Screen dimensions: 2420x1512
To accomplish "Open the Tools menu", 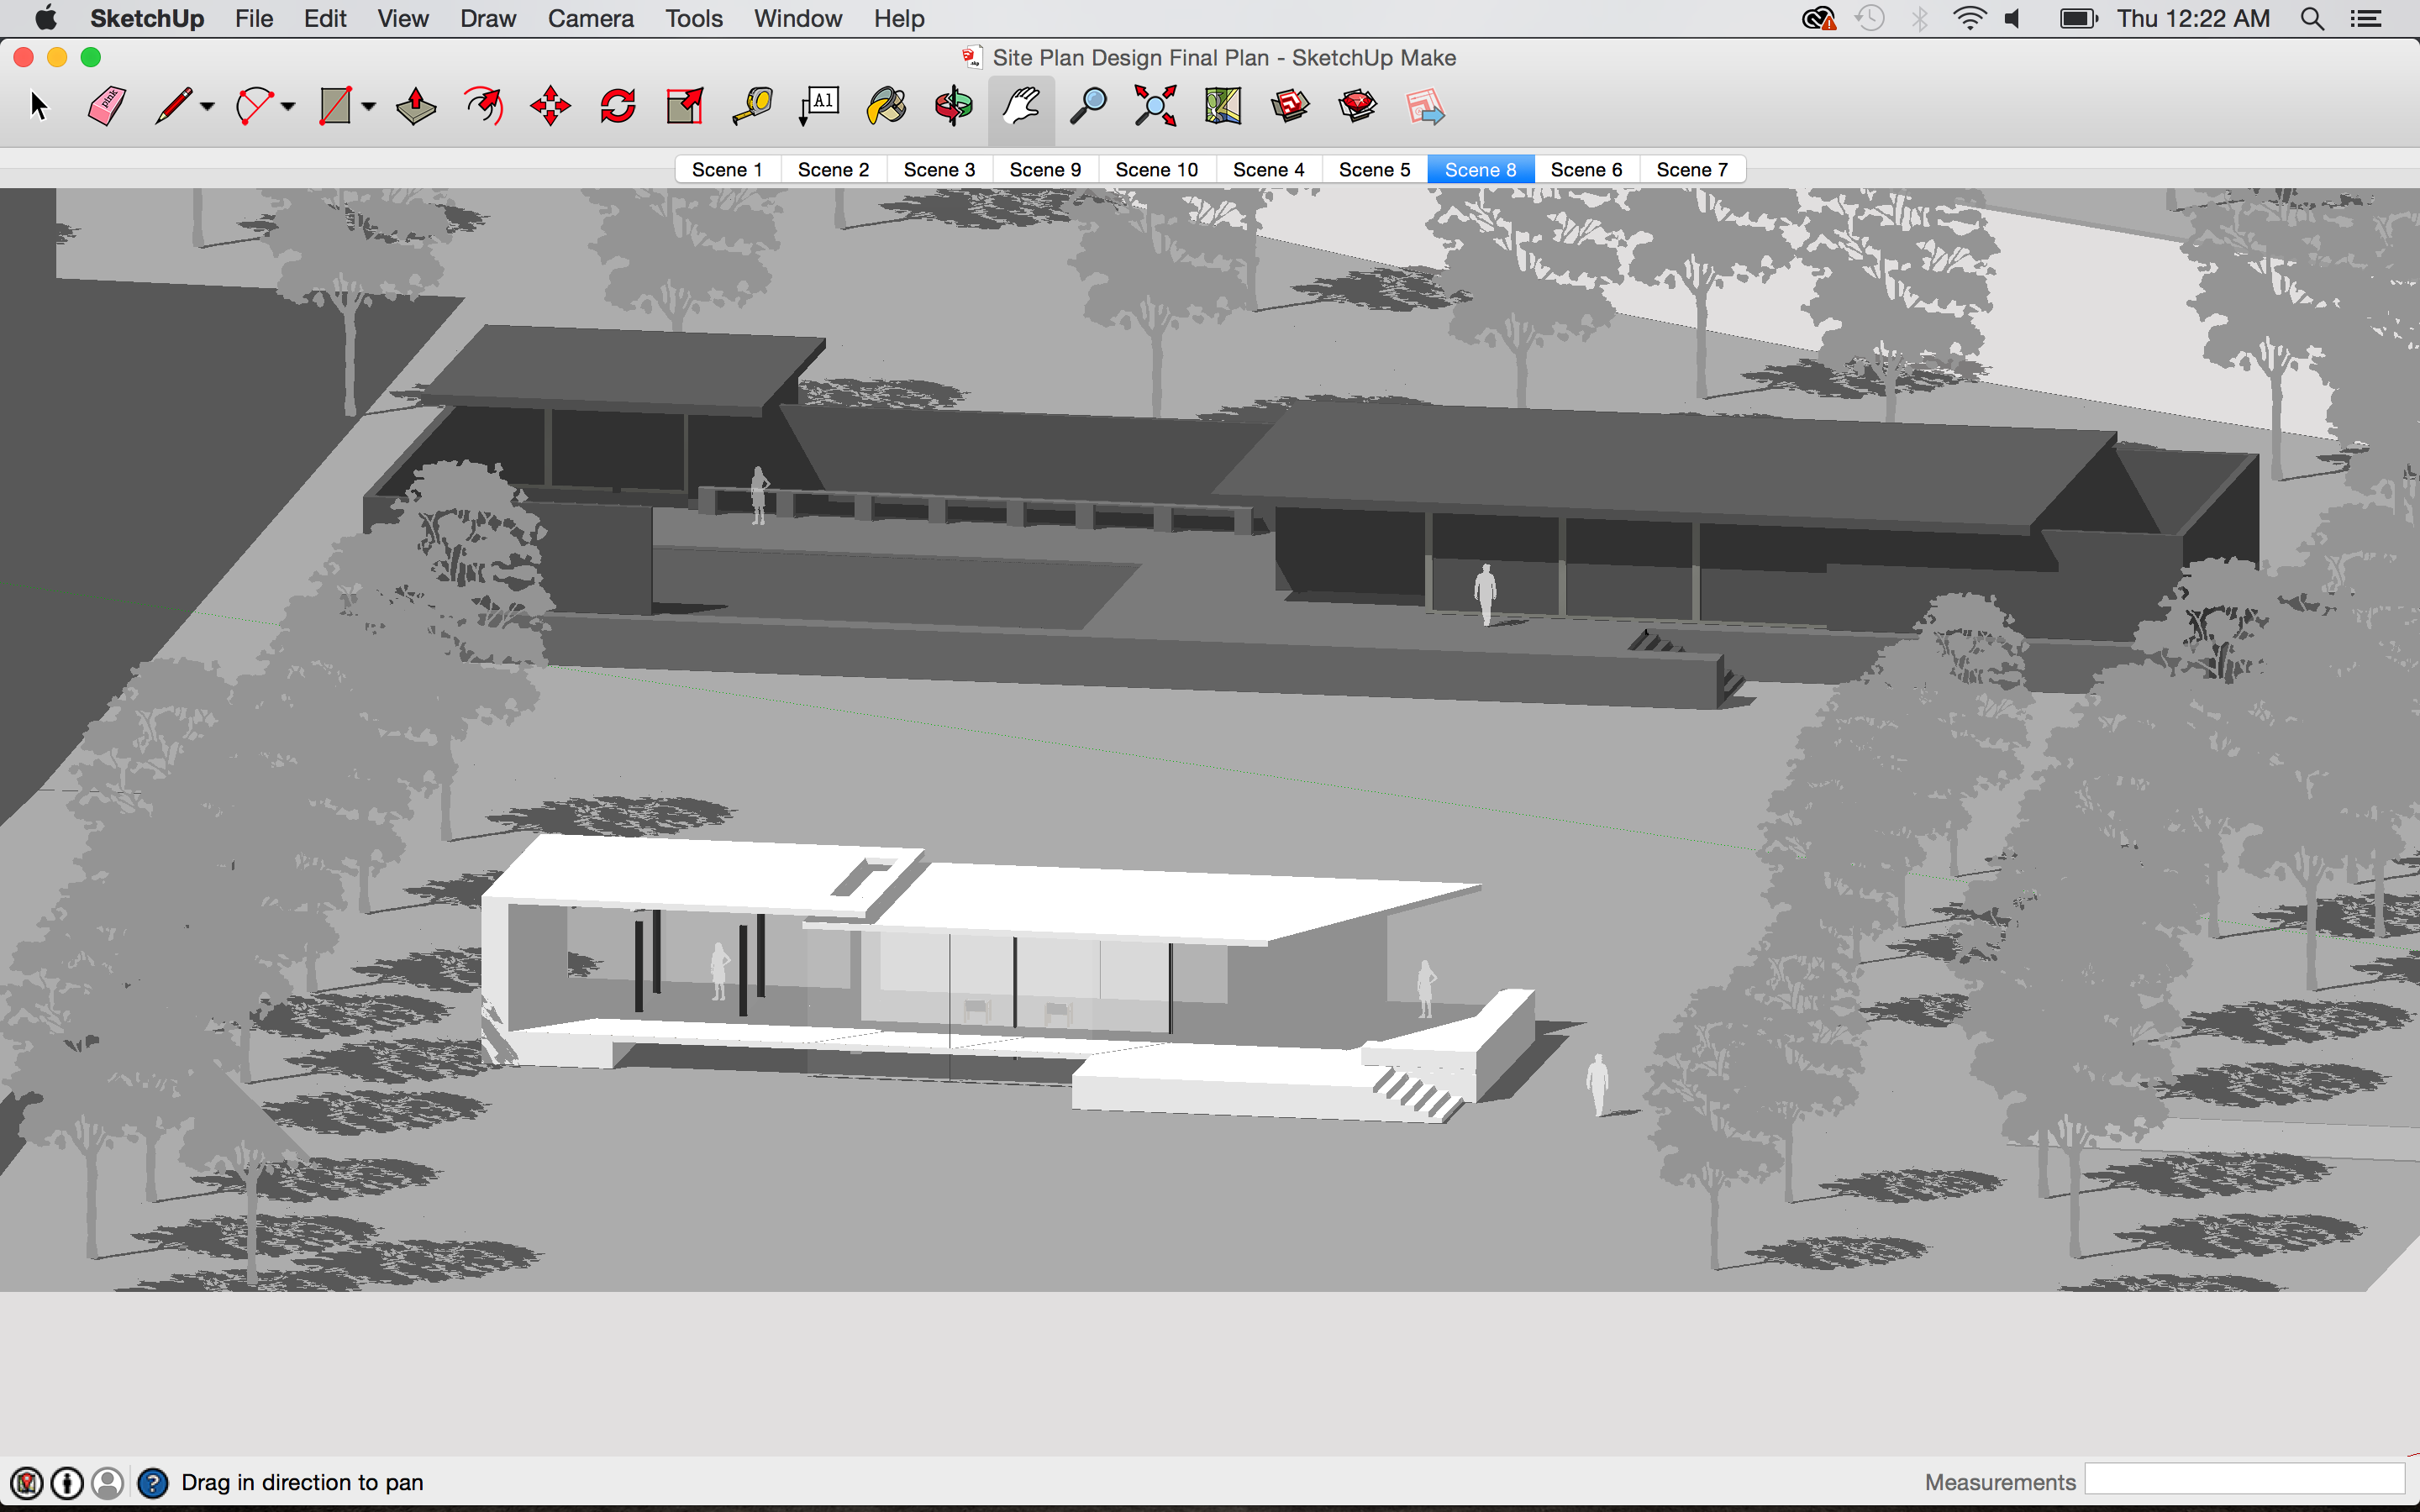I will point(694,18).
